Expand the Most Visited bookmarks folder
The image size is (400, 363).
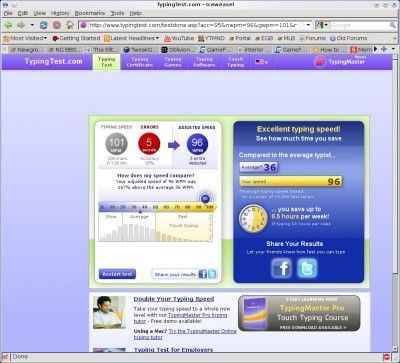pos(25,38)
